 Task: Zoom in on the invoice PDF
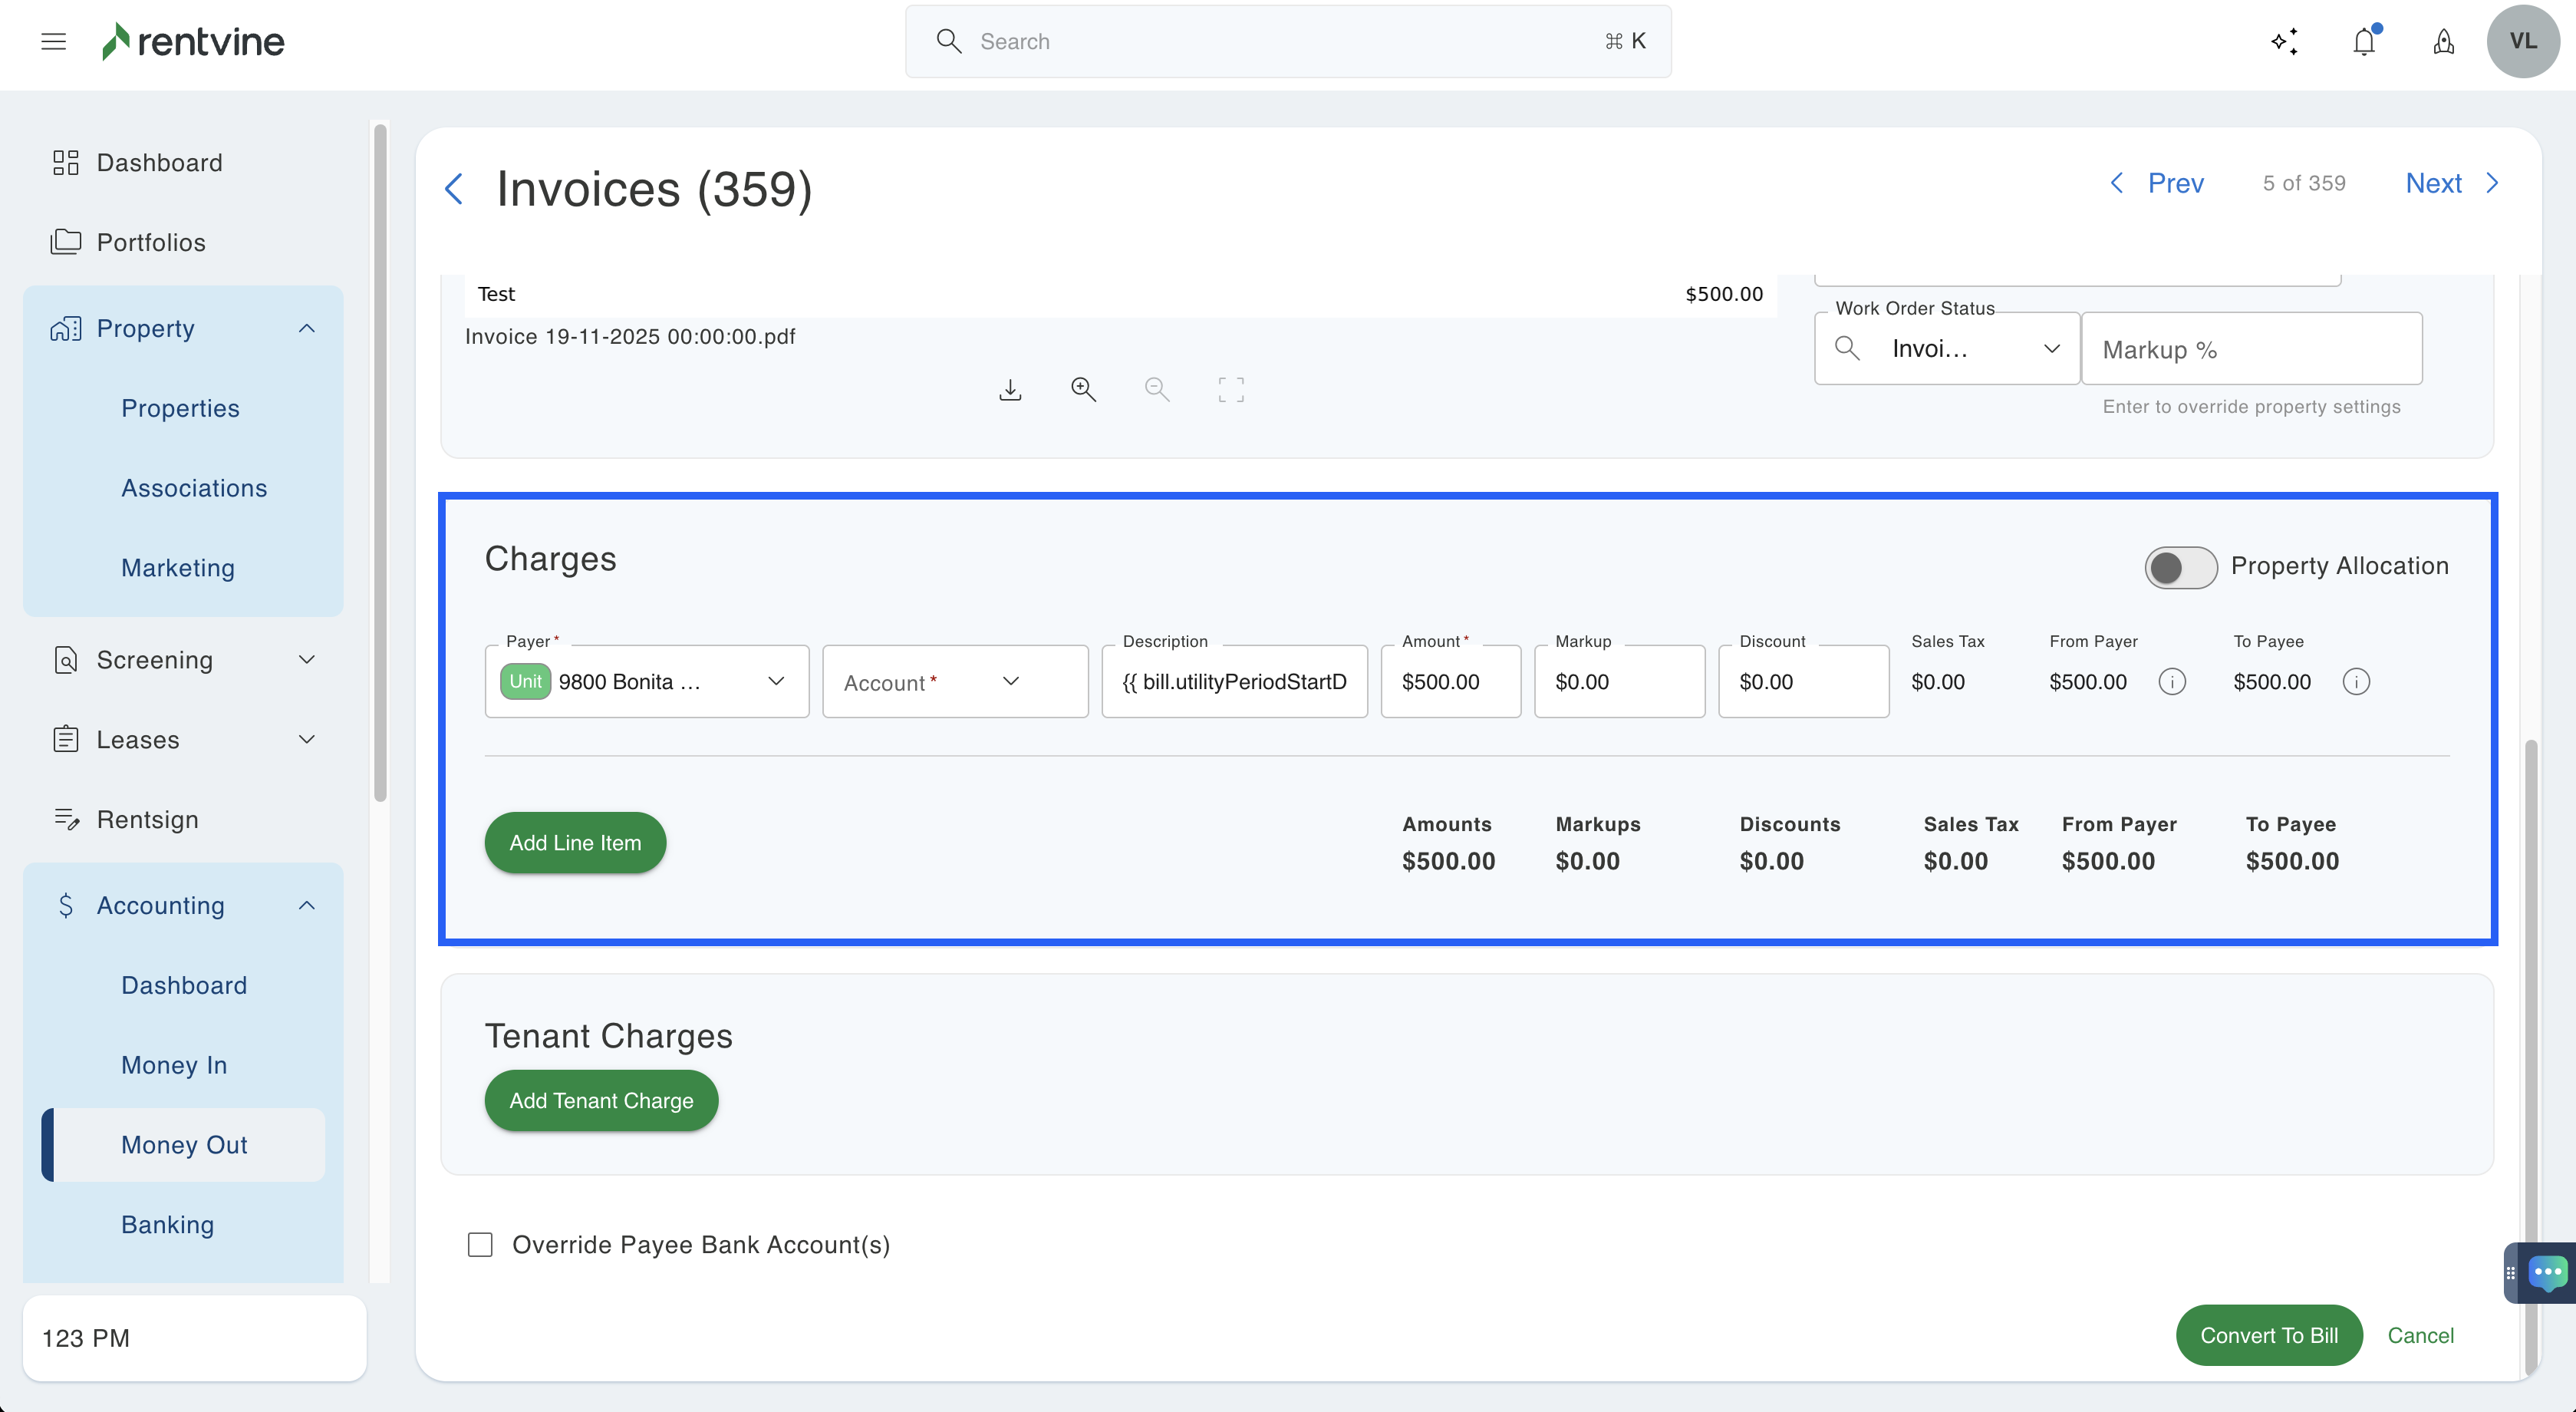1083,390
